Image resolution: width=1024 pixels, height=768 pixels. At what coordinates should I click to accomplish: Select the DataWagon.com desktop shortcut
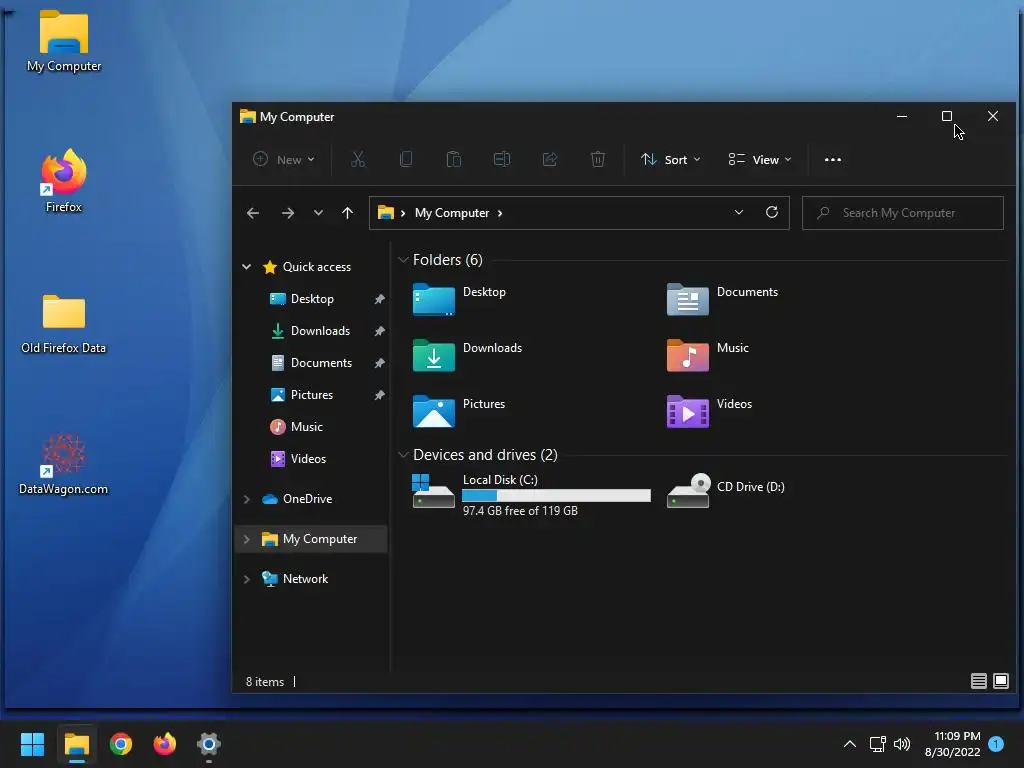(x=63, y=464)
